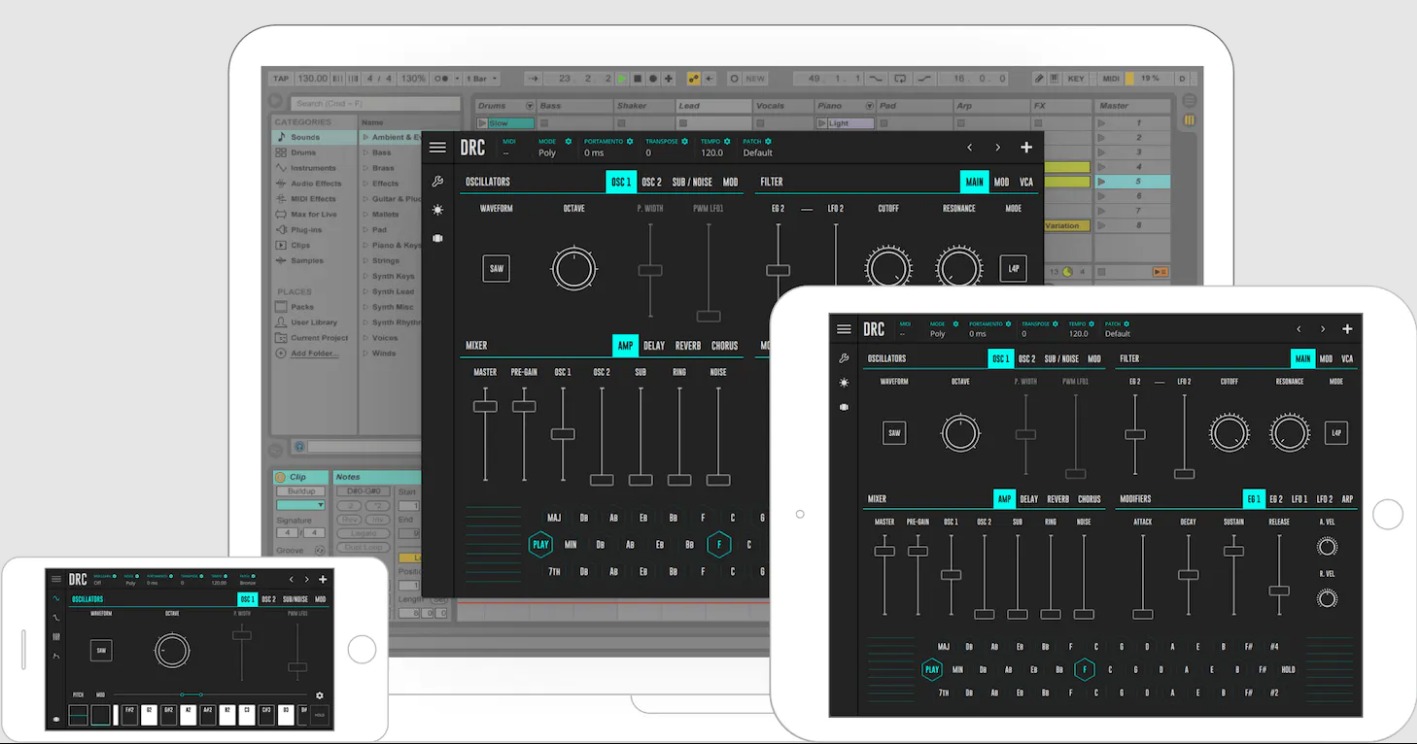Viewport: 1417px width, 744px height.
Task: Open the TEMPO settings gear in laptop DRC
Action: pyautogui.click(x=727, y=141)
